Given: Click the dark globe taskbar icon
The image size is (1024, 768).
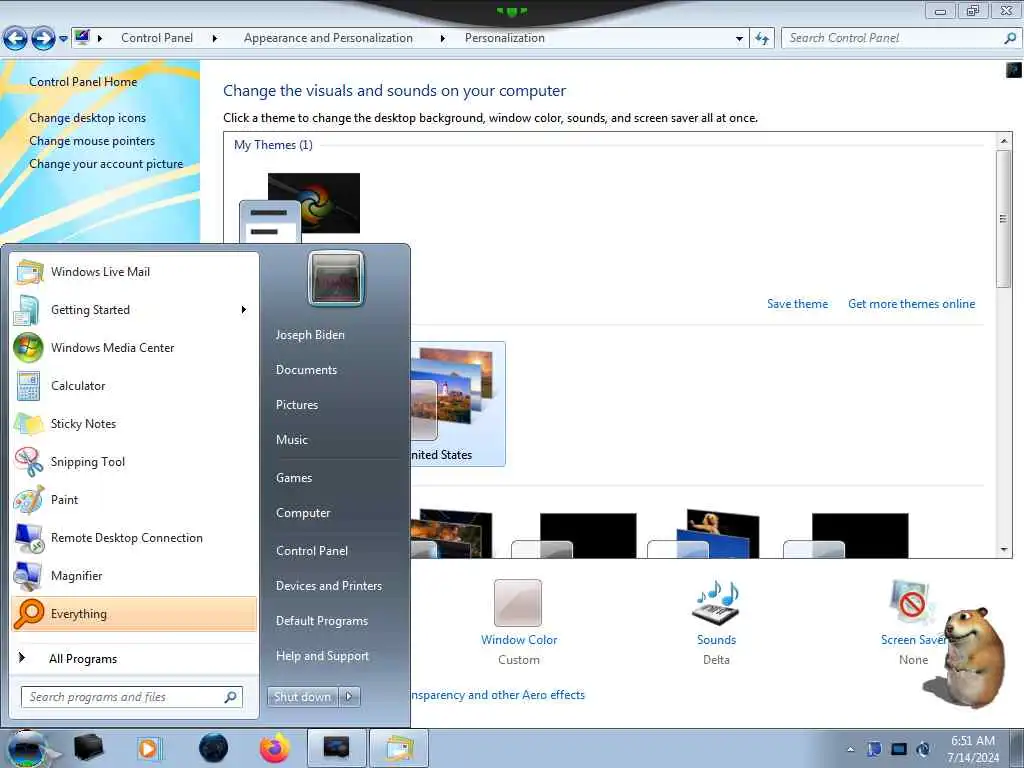Looking at the screenshot, I should [214, 748].
